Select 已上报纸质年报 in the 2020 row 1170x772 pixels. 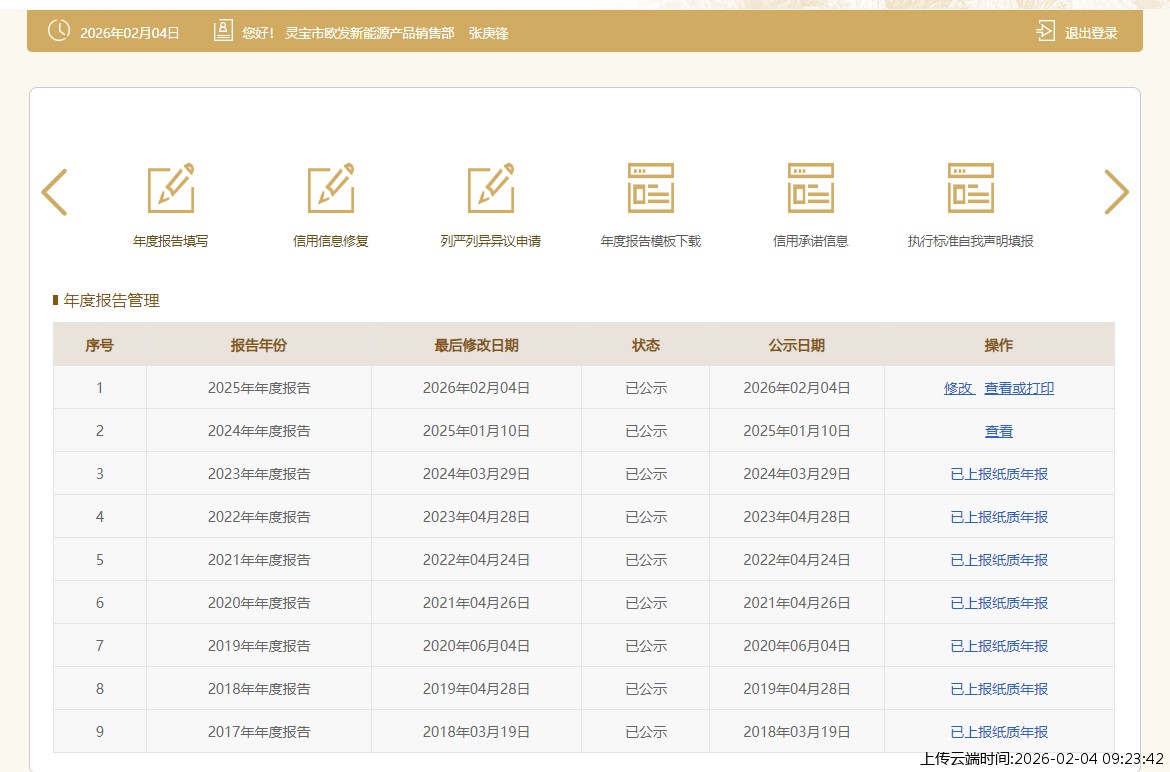point(999,603)
